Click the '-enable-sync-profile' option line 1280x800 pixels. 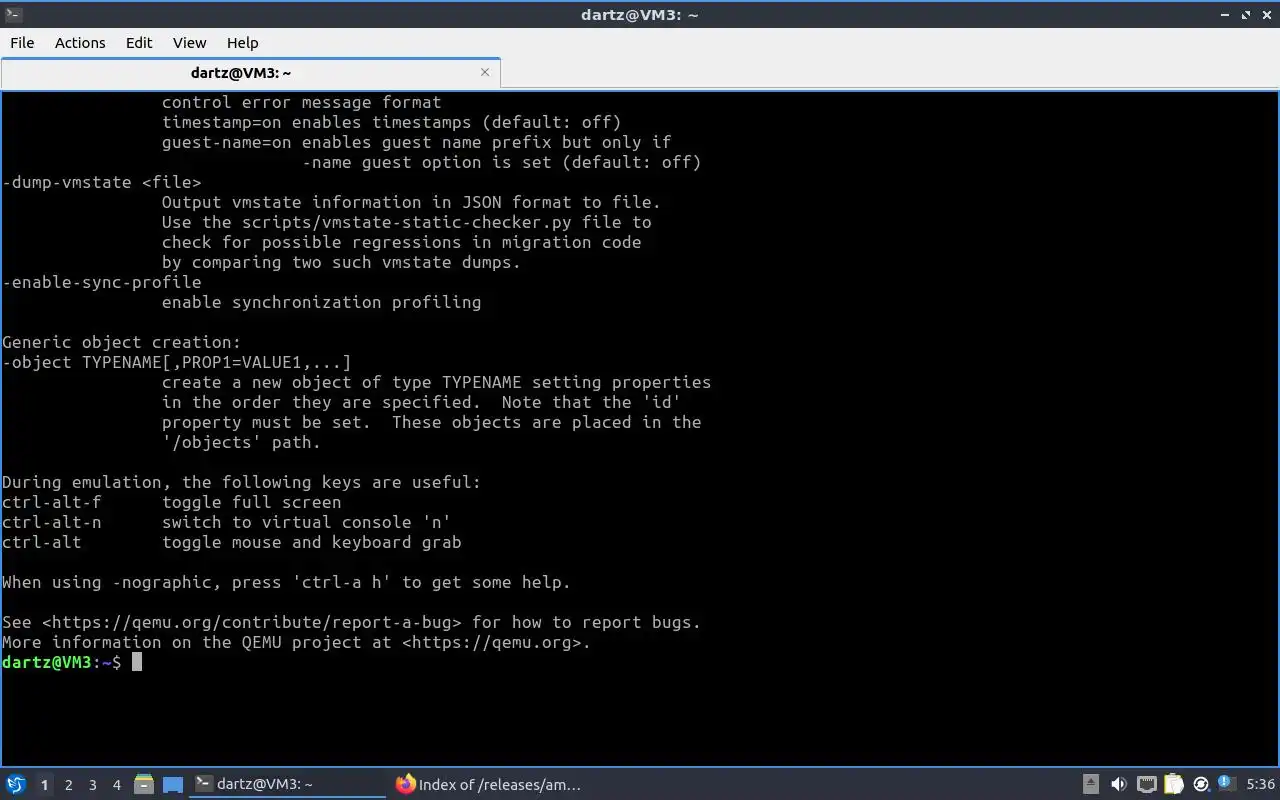point(102,282)
